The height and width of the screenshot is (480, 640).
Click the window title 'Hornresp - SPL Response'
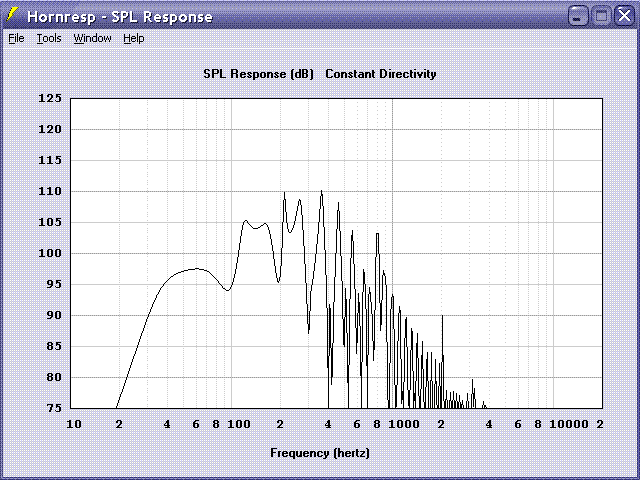coord(120,17)
